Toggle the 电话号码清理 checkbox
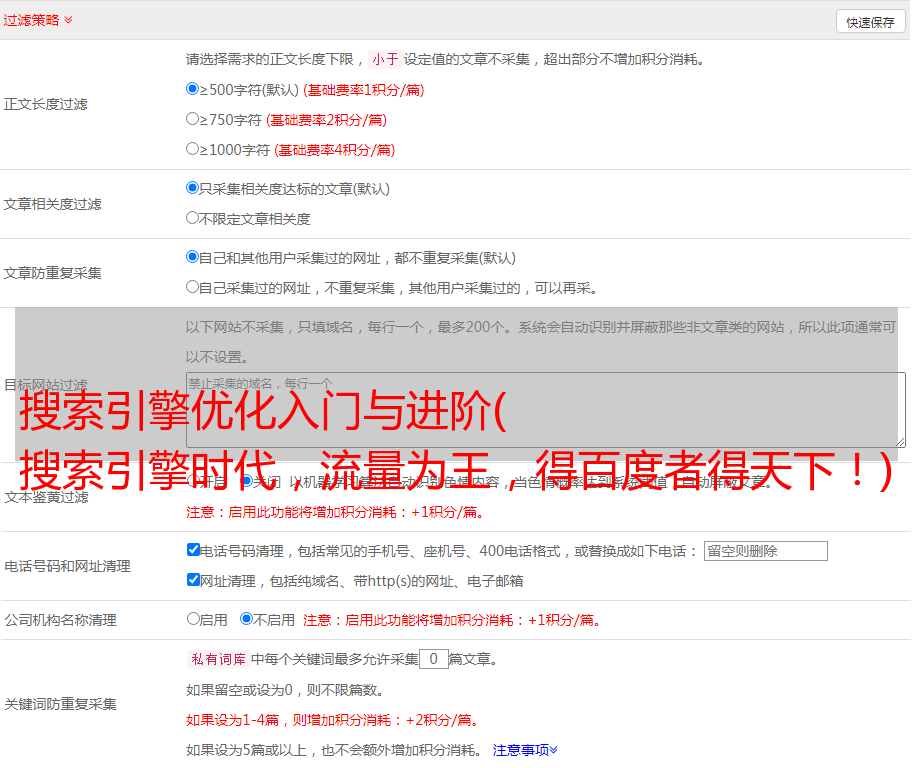 (x=193, y=550)
